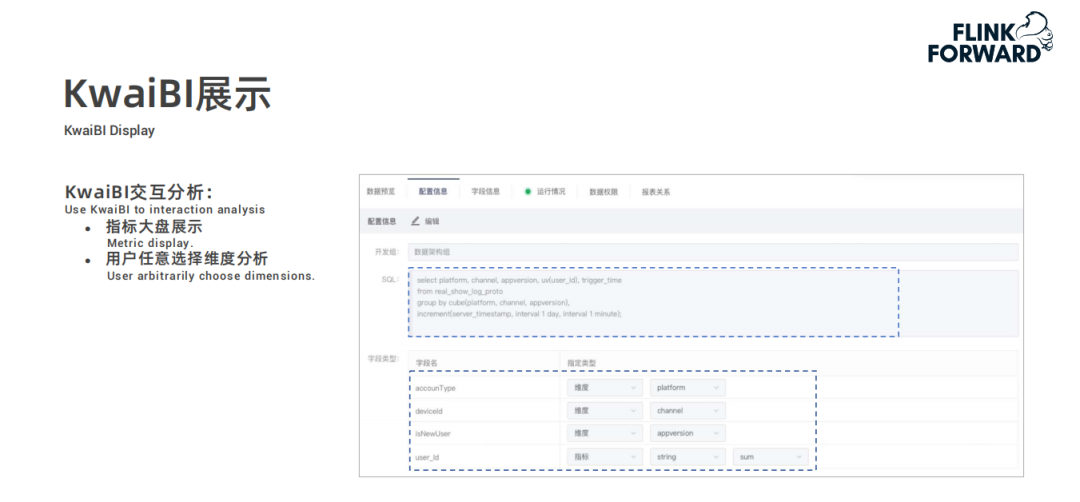Click 'Use KwaiBI to interaction analysis' text
The height and width of the screenshot is (502, 1080).
click(165, 209)
